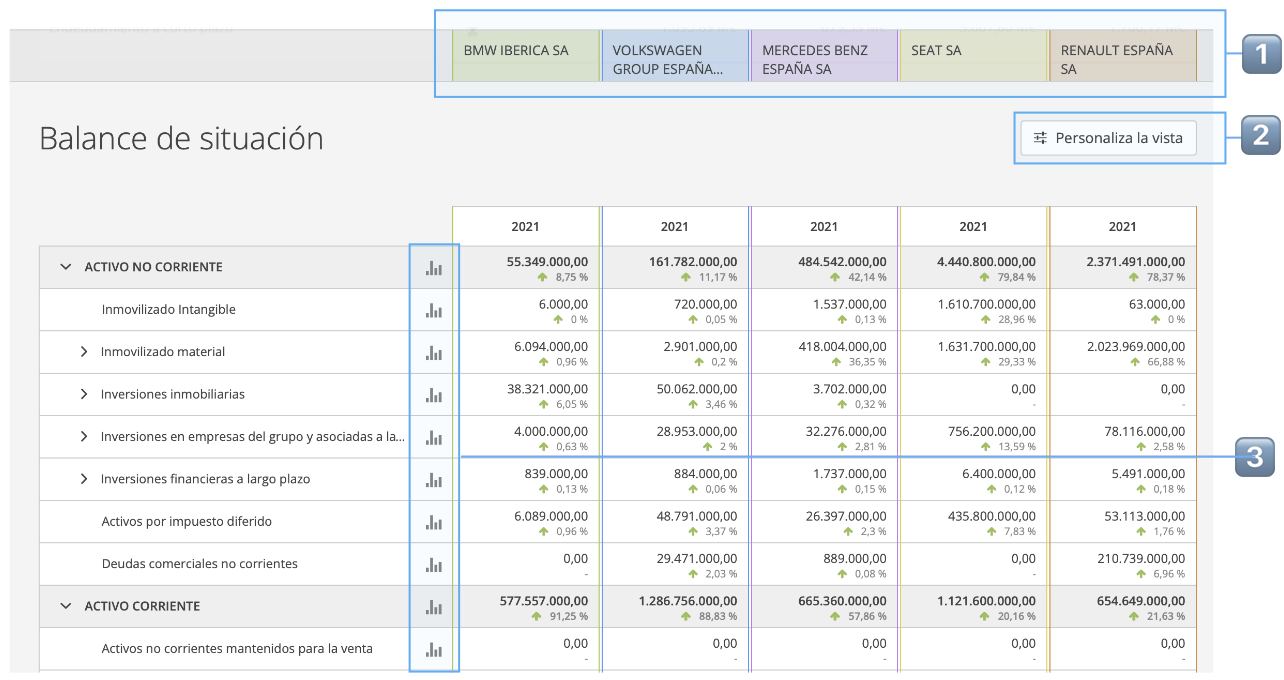1284x680 pixels.
Task: Expand Inversiones en empresas del grupo row
Action: point(84,437)
